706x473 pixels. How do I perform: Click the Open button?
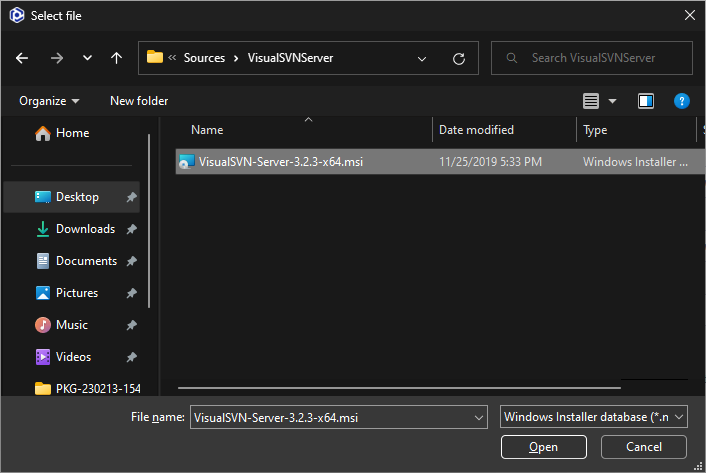(543, 447)
